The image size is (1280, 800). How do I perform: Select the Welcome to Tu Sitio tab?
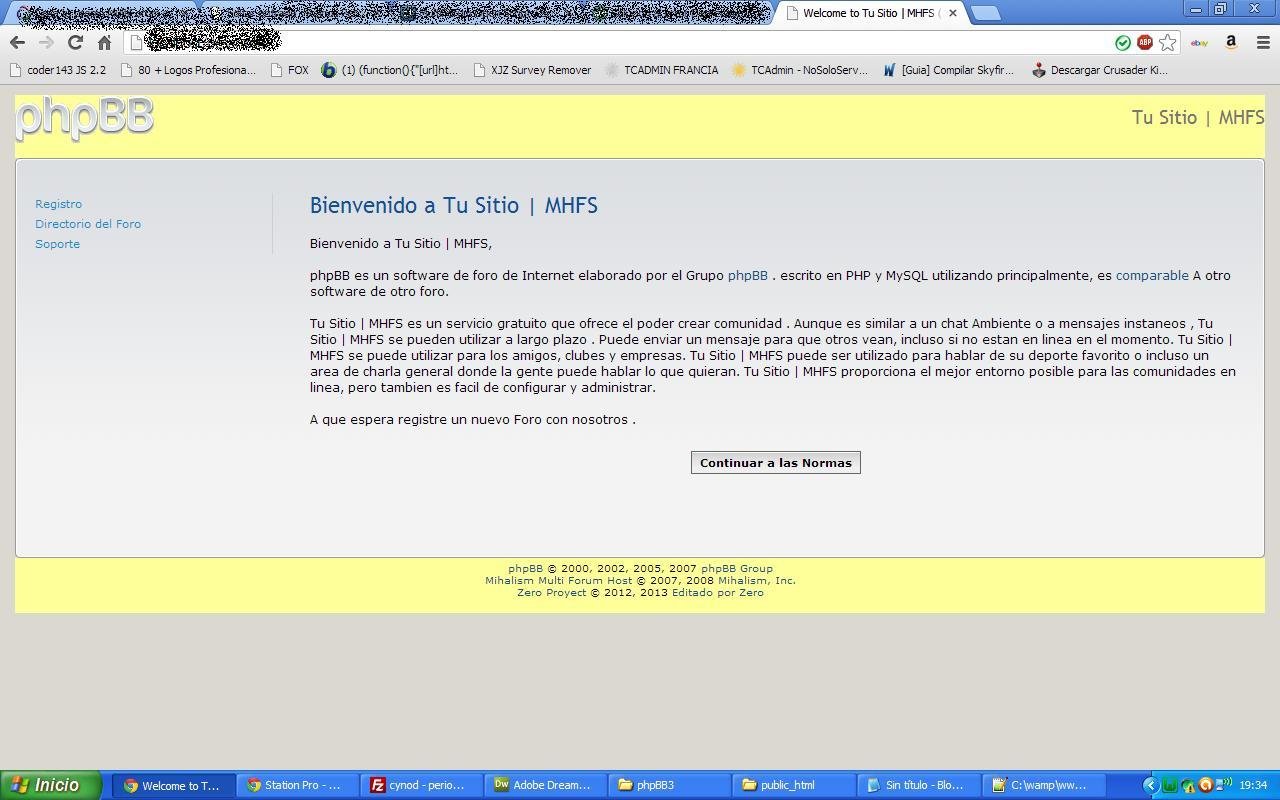coord(866,13)
